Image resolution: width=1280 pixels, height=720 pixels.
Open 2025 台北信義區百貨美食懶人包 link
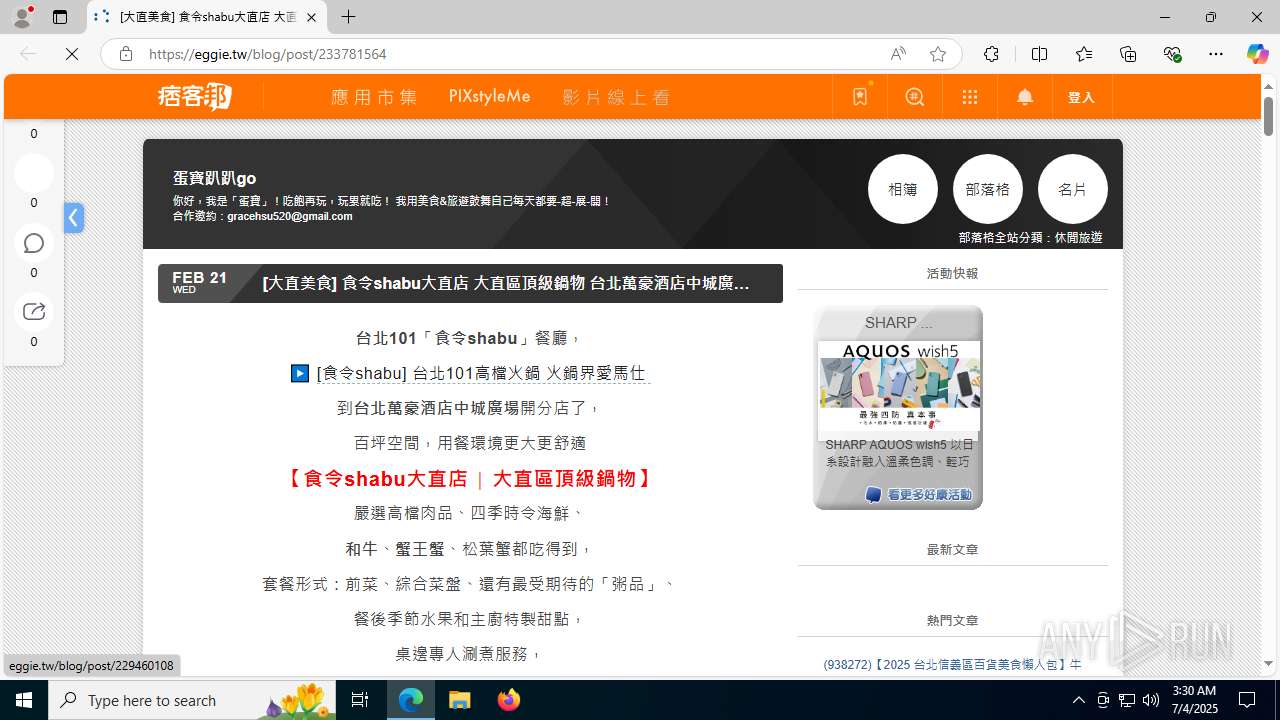[952, 664]
